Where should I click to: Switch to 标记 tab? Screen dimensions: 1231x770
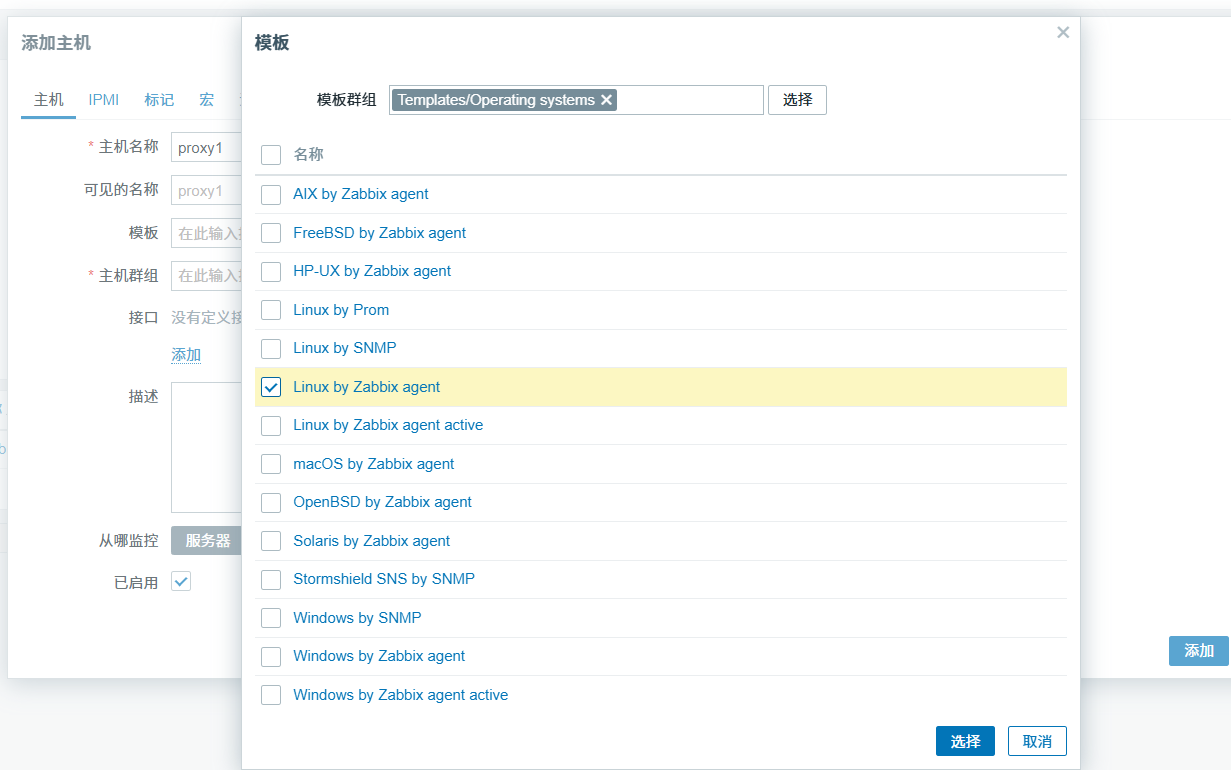159,100
